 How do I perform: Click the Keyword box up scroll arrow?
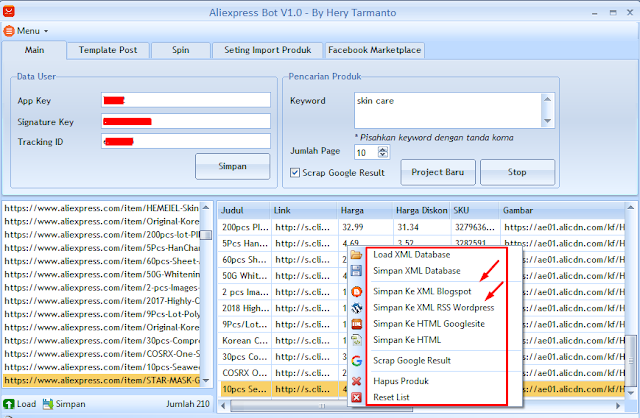(x=548, y=99)
